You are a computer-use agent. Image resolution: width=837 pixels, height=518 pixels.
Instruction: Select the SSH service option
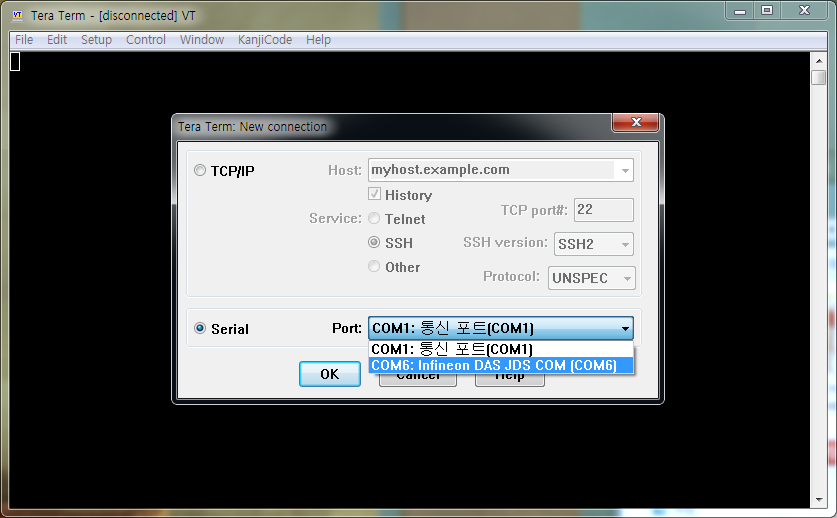[x=374, y=242]
